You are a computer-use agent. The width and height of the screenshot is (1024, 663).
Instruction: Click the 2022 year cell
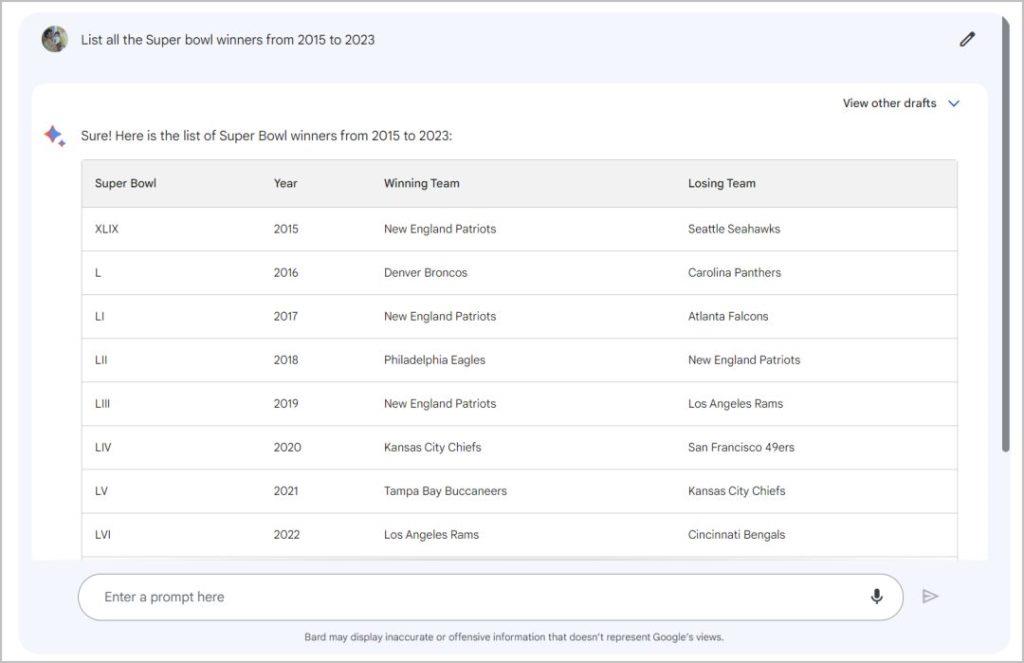287,535
